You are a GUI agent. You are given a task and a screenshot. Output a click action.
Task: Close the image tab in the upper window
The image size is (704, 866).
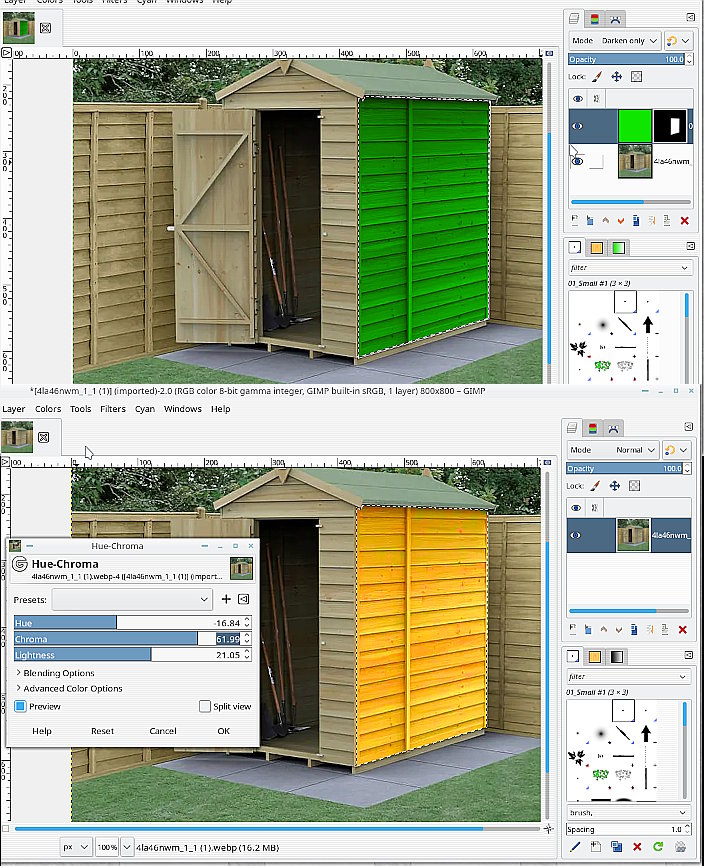click(x=46, y=28)
